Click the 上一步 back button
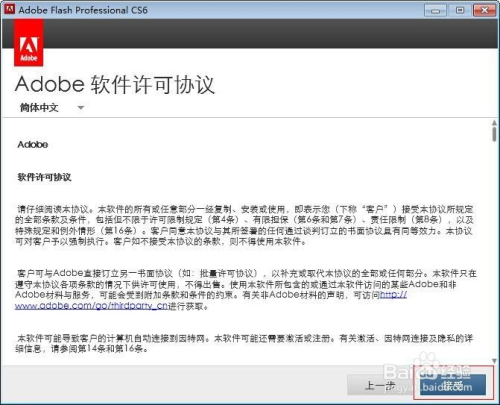The width and height of the screenshot is (500, 405). 380,385
